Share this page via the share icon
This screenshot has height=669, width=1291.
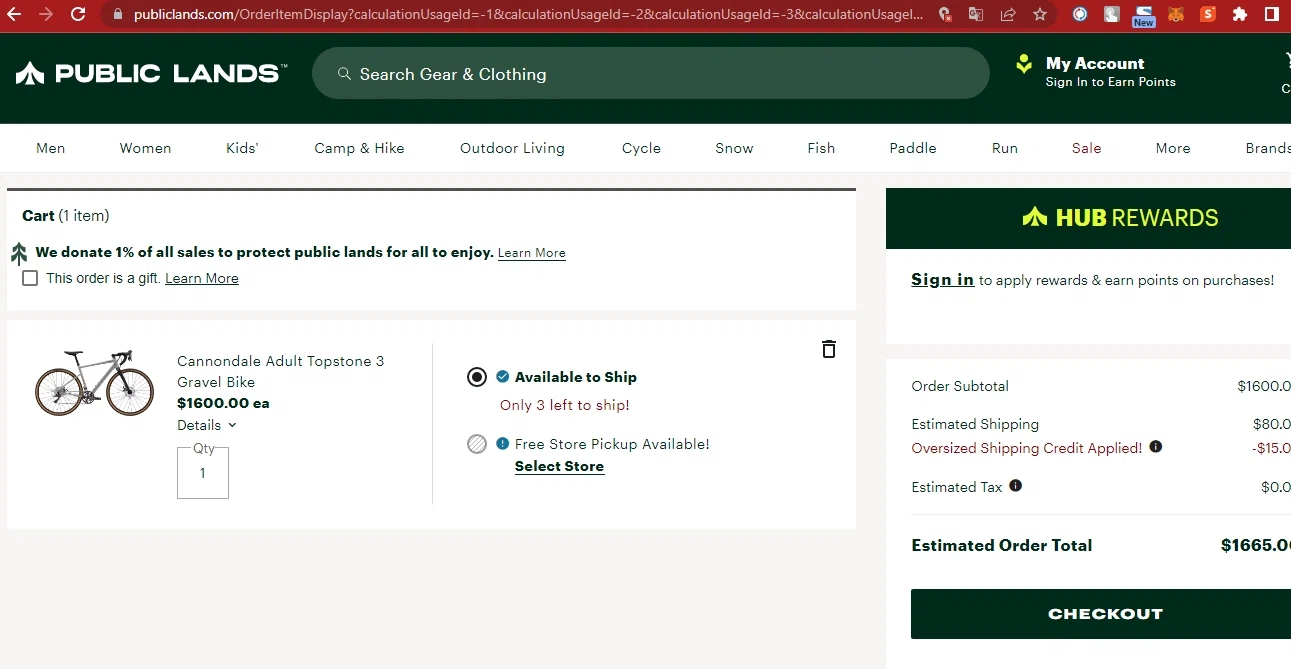click(x=1008, y=15)
